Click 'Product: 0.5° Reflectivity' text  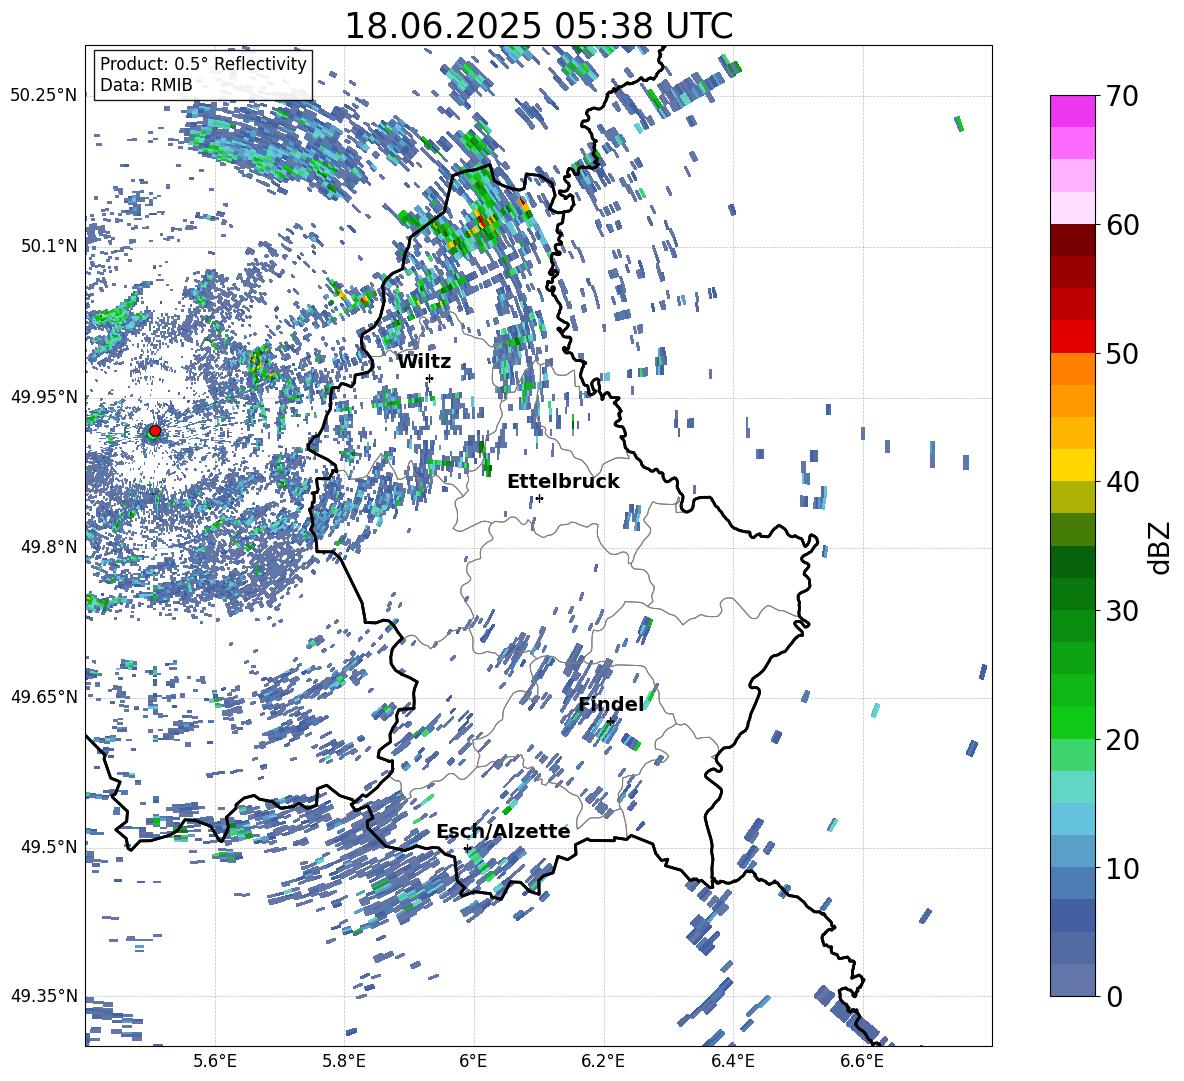coord(203,63)
